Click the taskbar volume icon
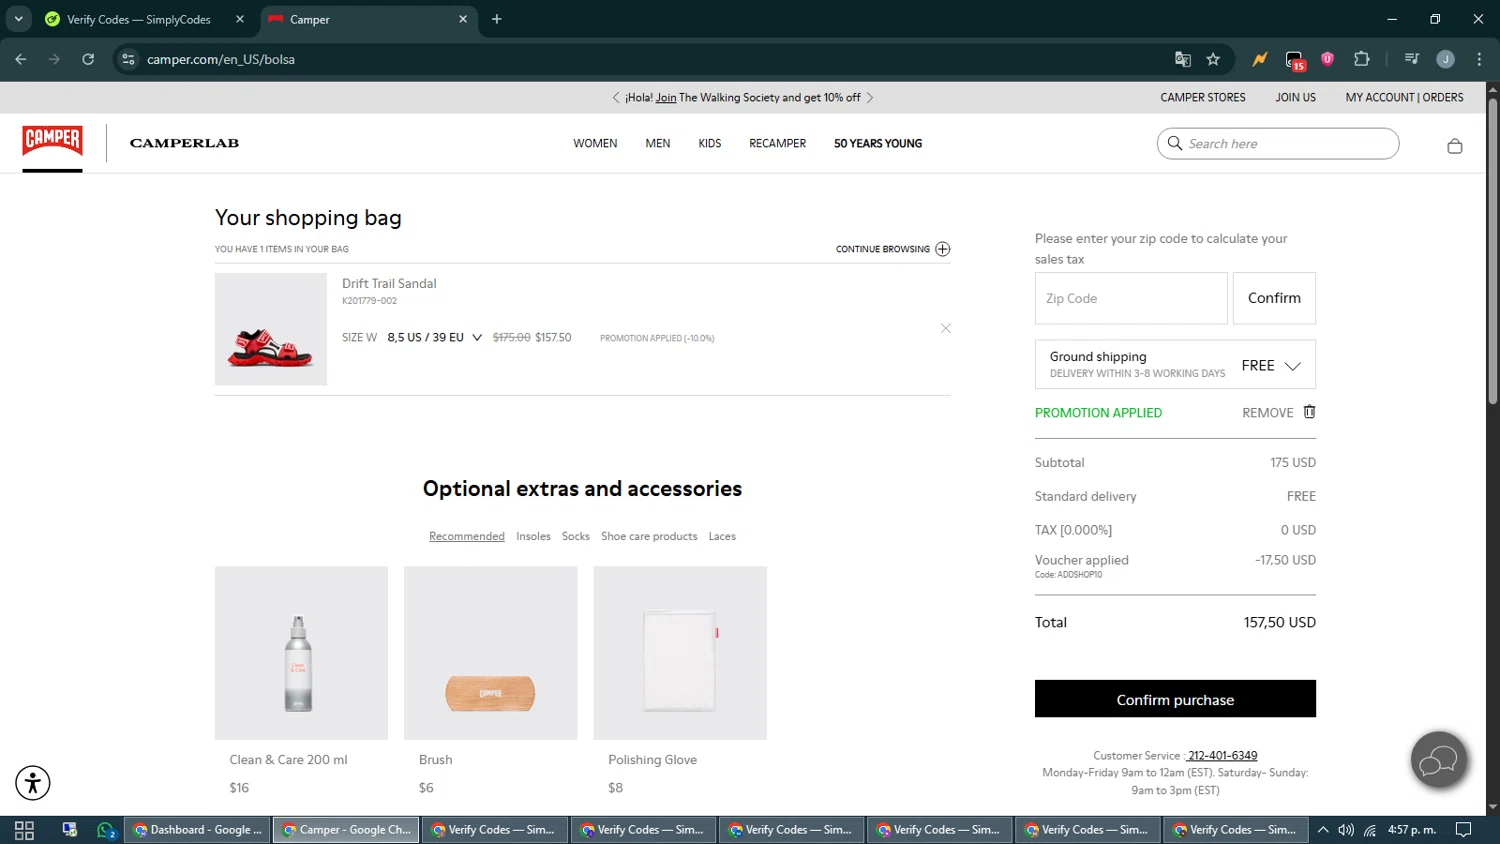 (1346, 830)
